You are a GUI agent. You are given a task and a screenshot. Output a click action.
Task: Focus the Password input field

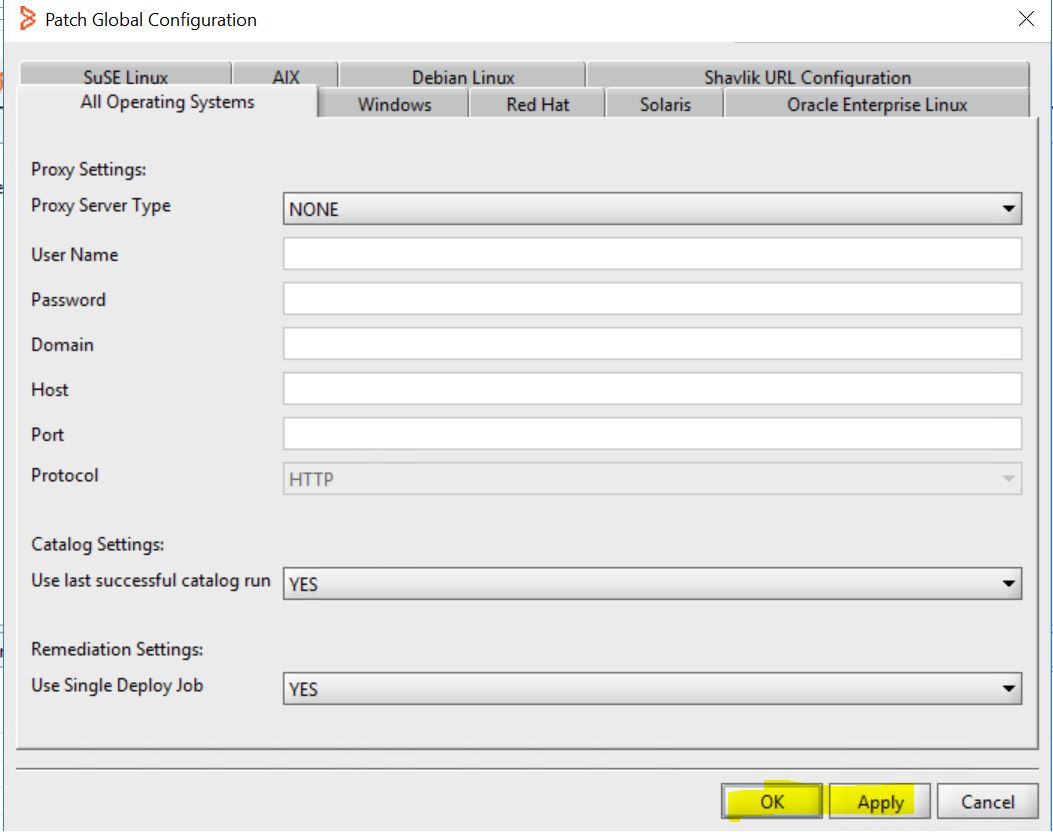pyautogui.click(x=652, y=299)
